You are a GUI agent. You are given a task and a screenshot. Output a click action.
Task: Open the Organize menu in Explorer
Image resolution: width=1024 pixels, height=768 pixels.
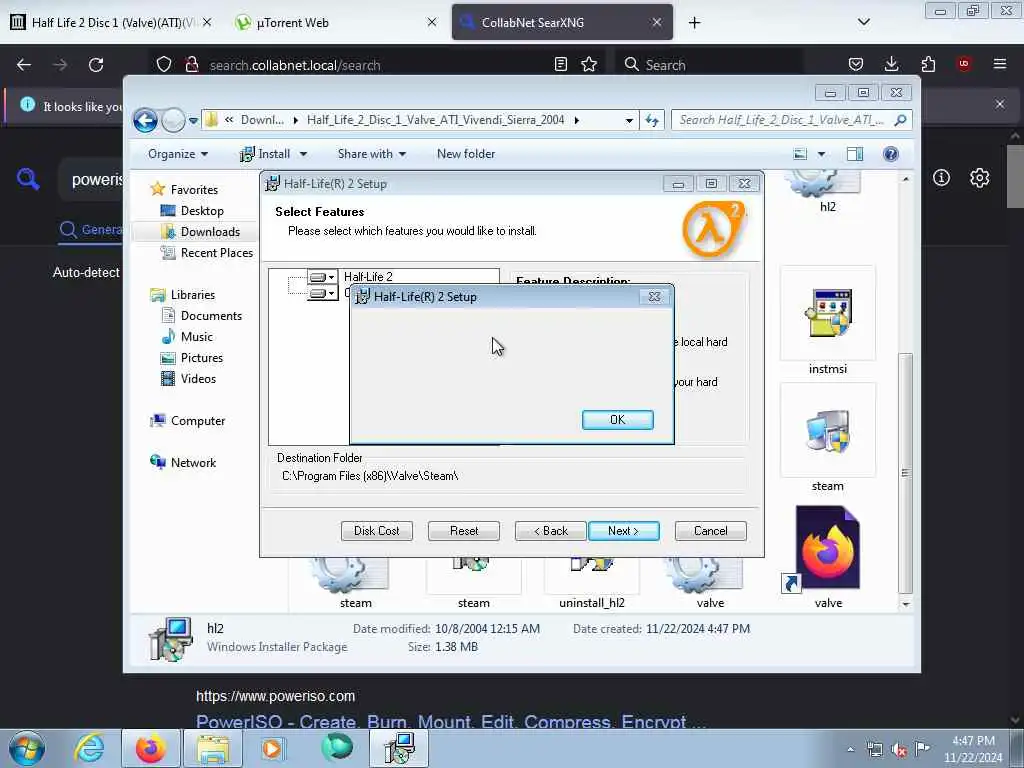click(178, 154)
